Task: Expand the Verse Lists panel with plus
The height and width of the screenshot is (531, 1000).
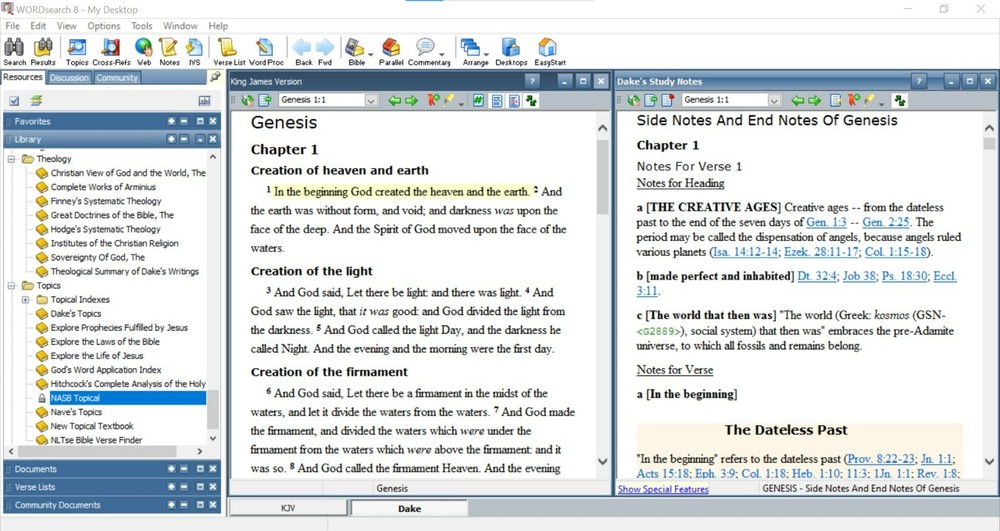Action: tap(171, 486)
